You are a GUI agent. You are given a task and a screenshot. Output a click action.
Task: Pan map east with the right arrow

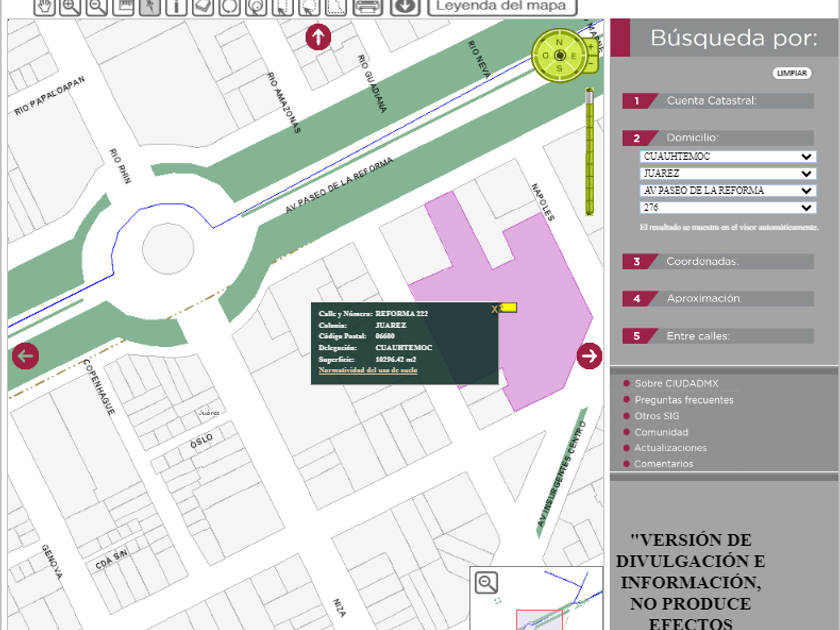[x=589, y=356]
